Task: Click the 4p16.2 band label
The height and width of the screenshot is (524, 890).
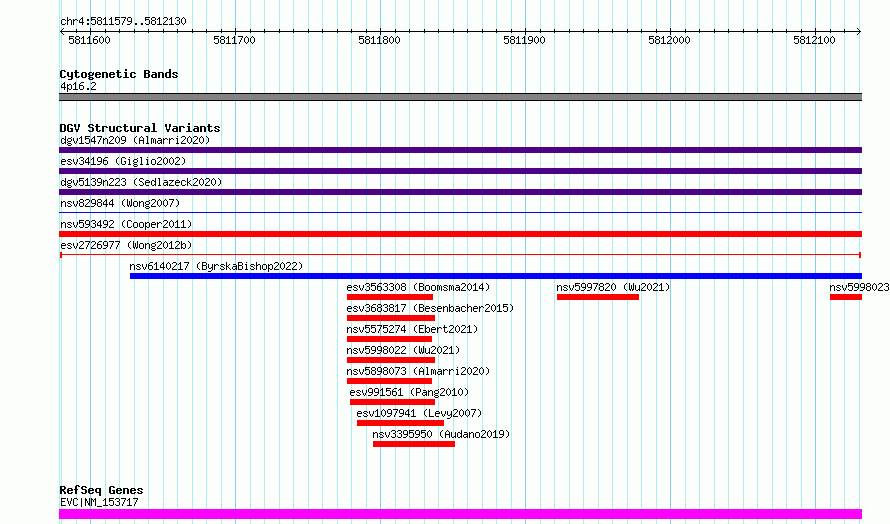Action: [78, 86]
